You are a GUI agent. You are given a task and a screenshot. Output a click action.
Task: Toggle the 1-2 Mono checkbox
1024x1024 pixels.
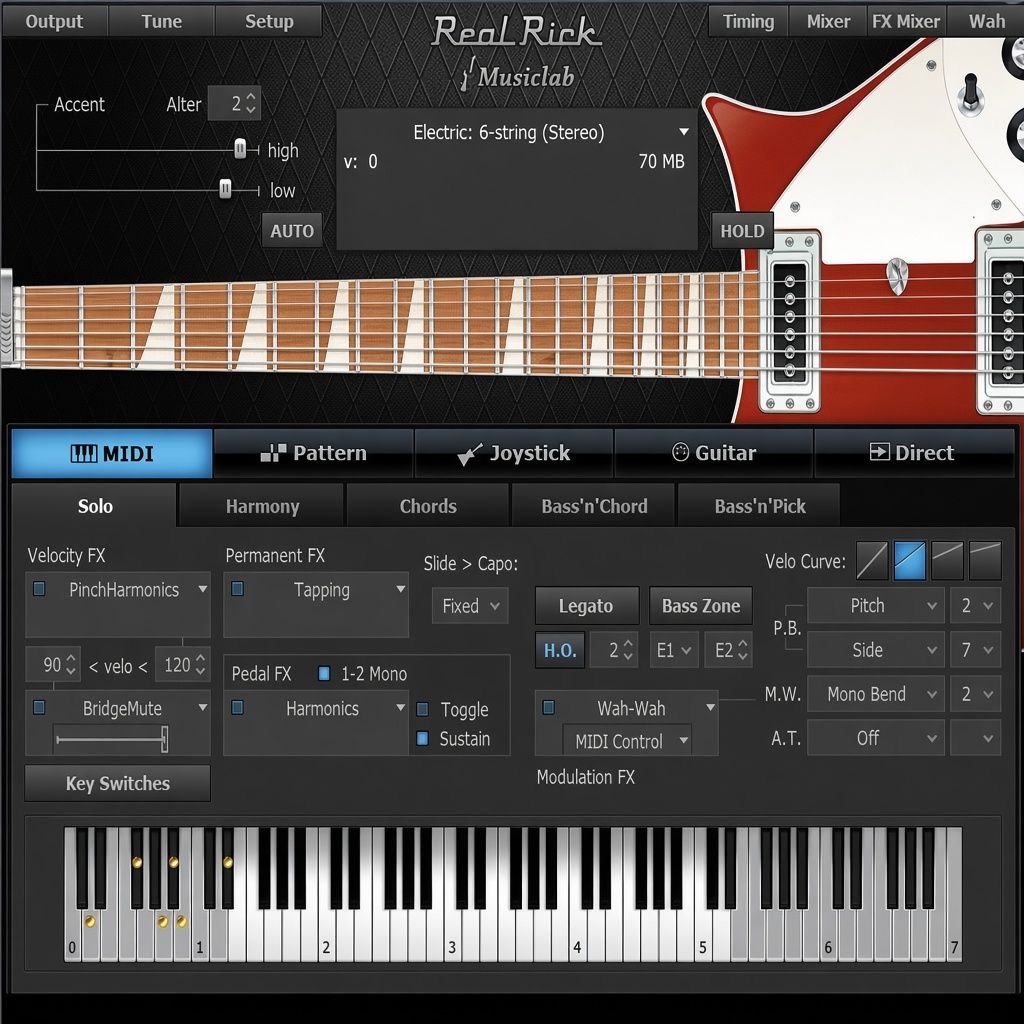324,673
